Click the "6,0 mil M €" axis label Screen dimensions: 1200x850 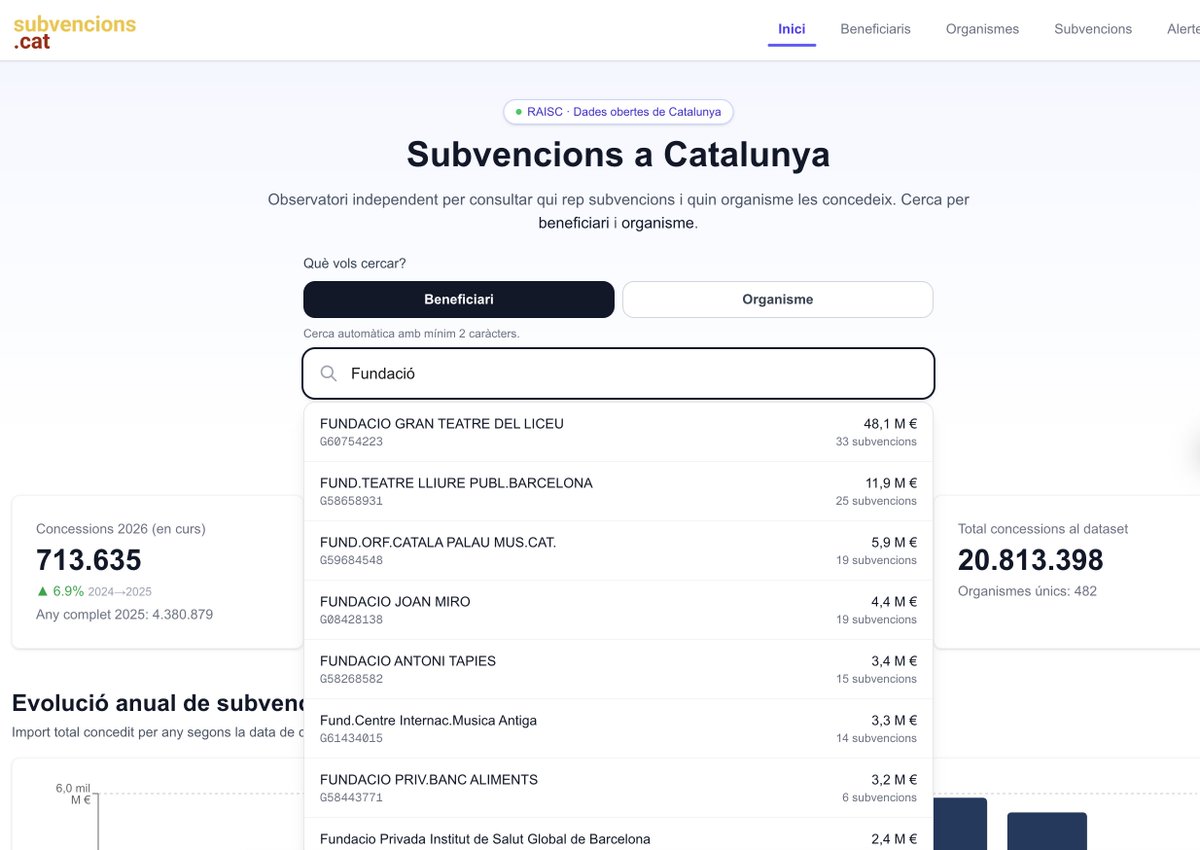(73, 794)
